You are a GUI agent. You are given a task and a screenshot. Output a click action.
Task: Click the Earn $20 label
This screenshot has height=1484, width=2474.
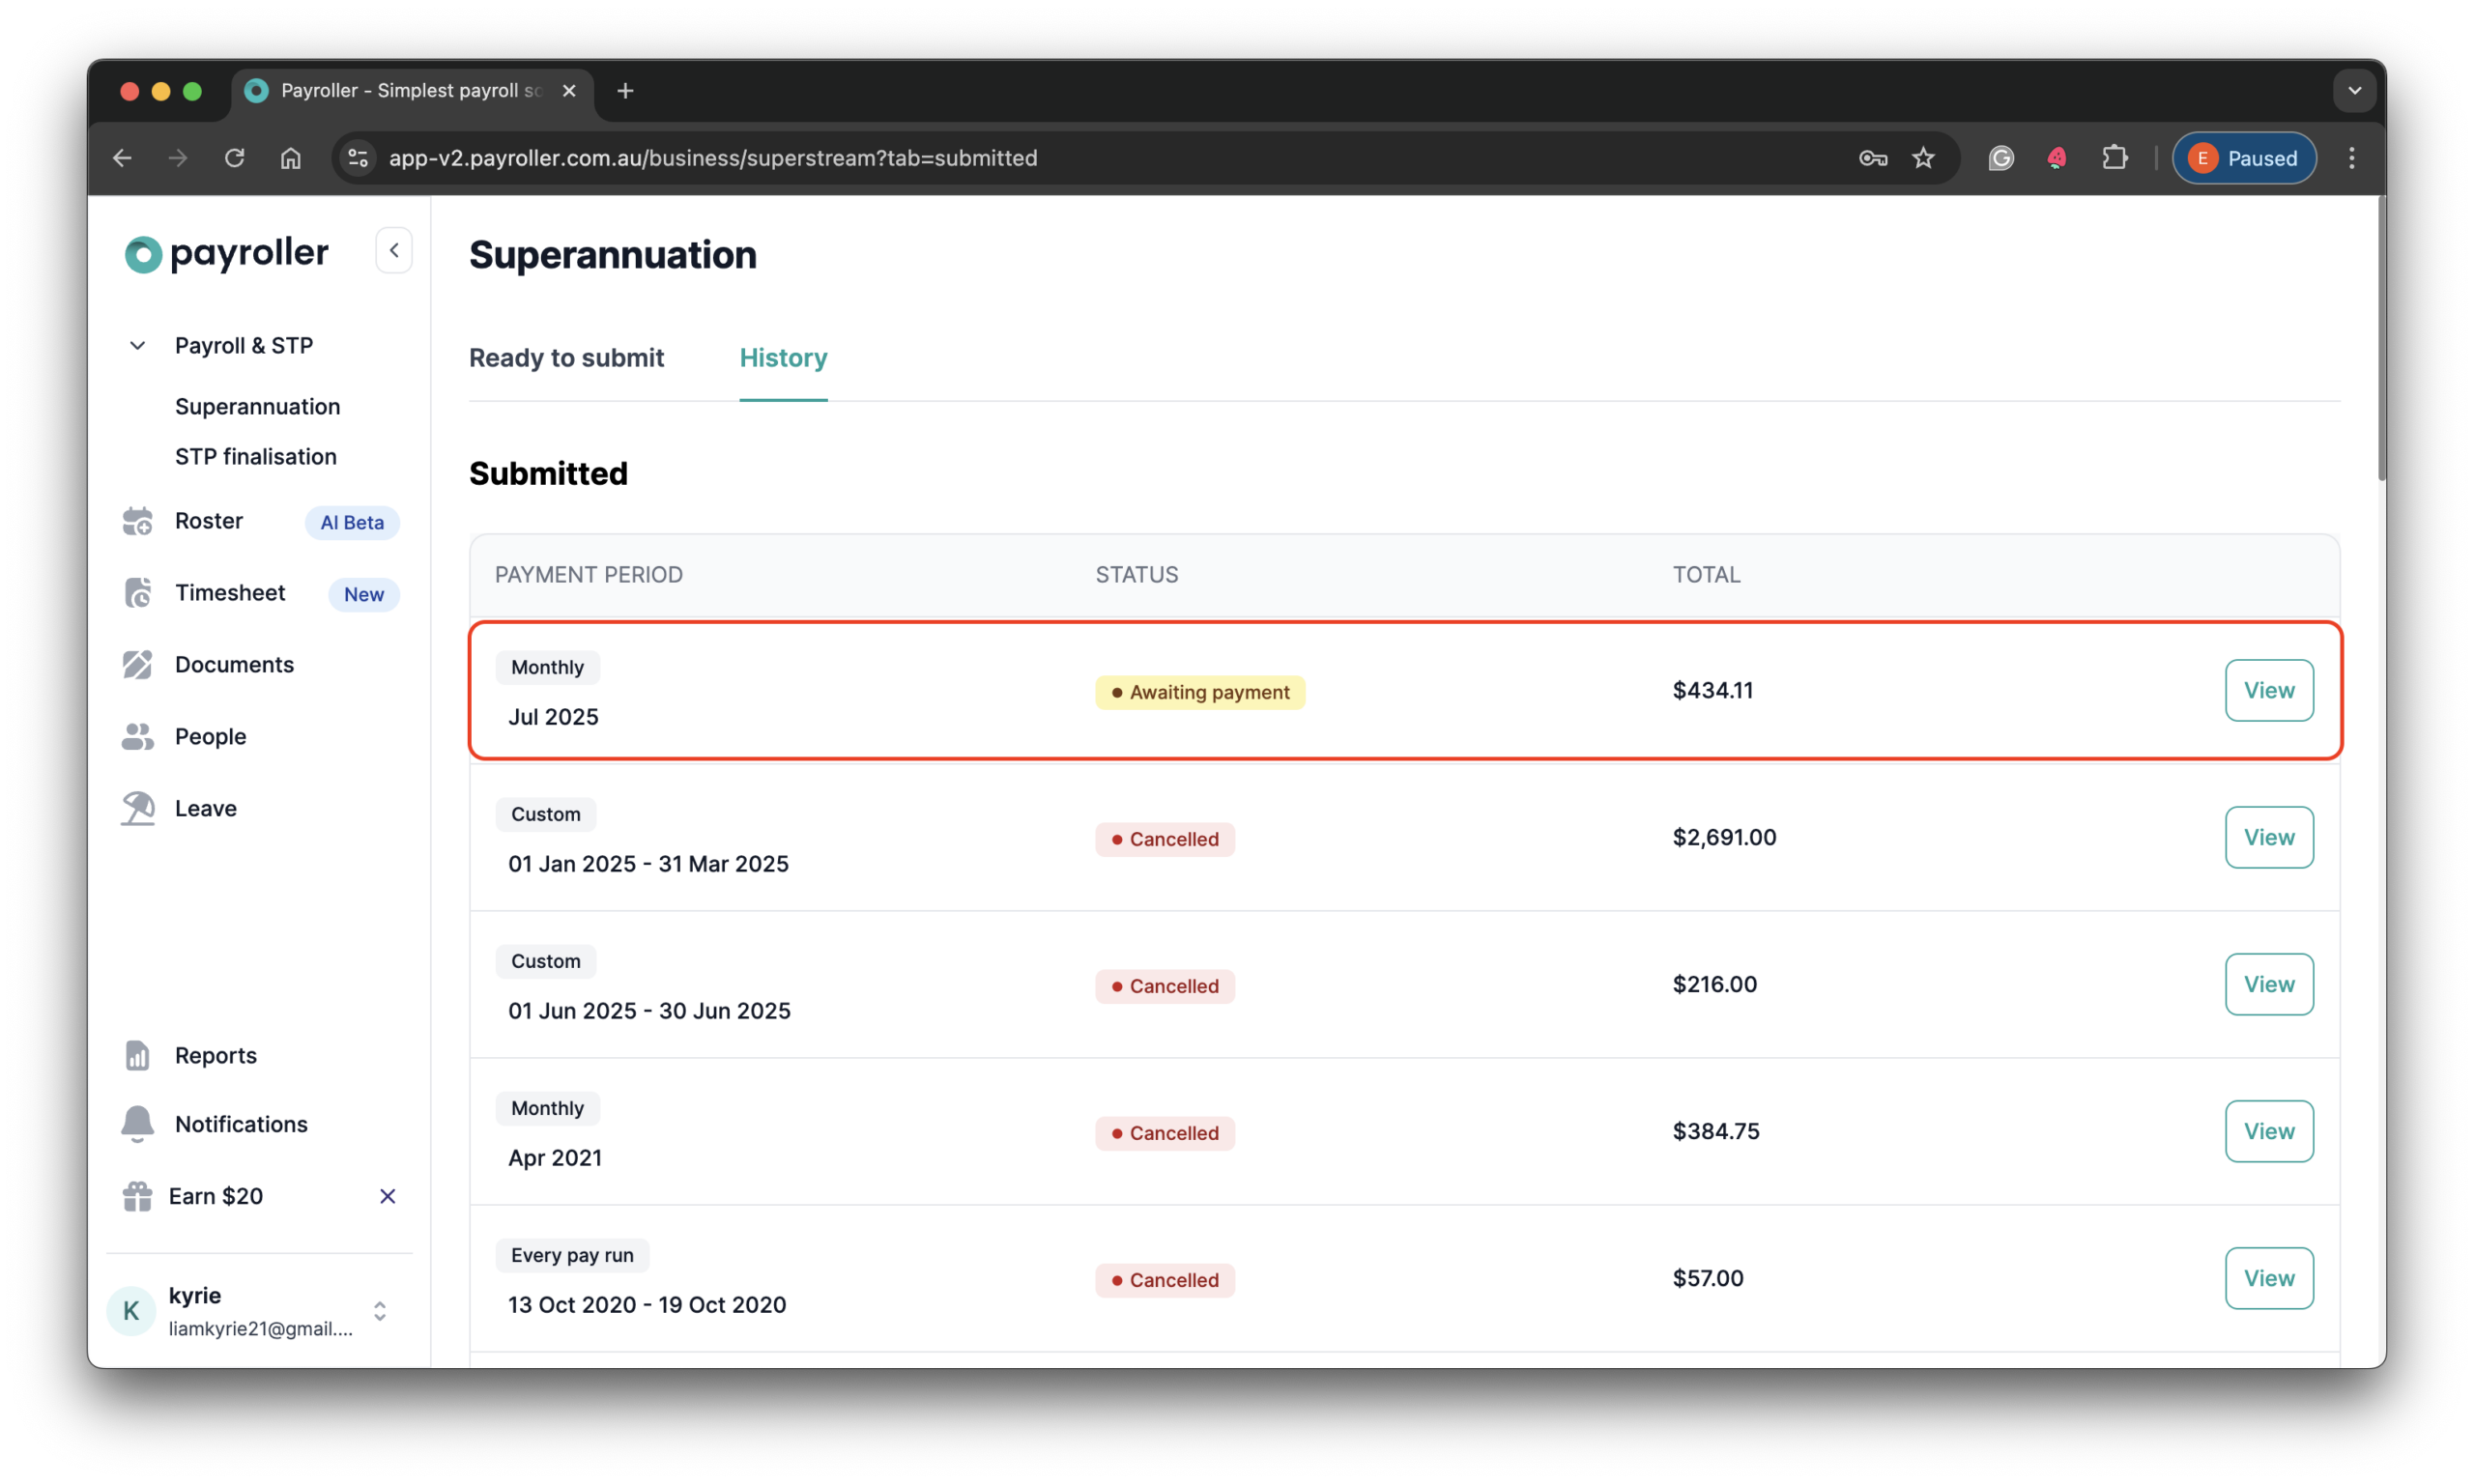[215, 1196]
